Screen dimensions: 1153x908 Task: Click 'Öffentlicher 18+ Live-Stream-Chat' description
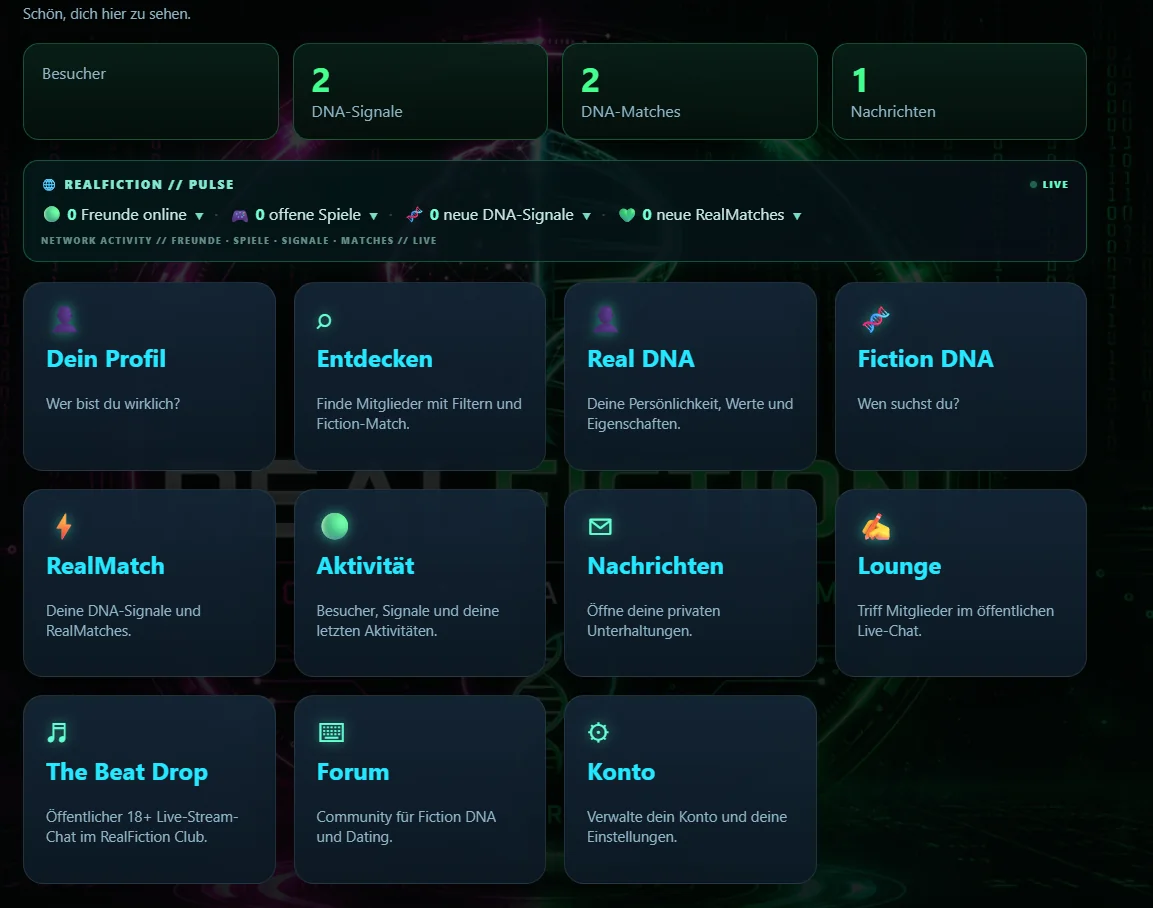(x=142, y=826)
